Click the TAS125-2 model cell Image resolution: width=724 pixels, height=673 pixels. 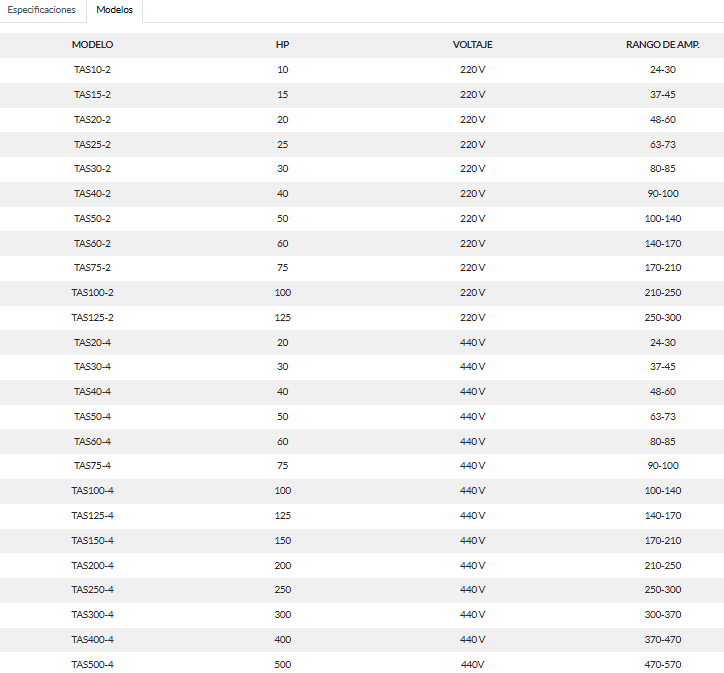(92, 317)
